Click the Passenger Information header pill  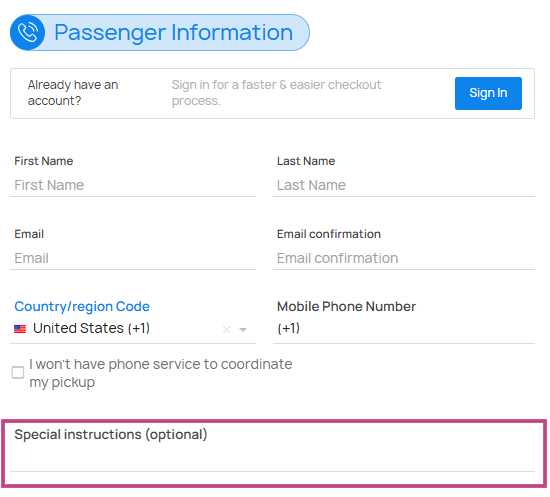tap(160, 33)
